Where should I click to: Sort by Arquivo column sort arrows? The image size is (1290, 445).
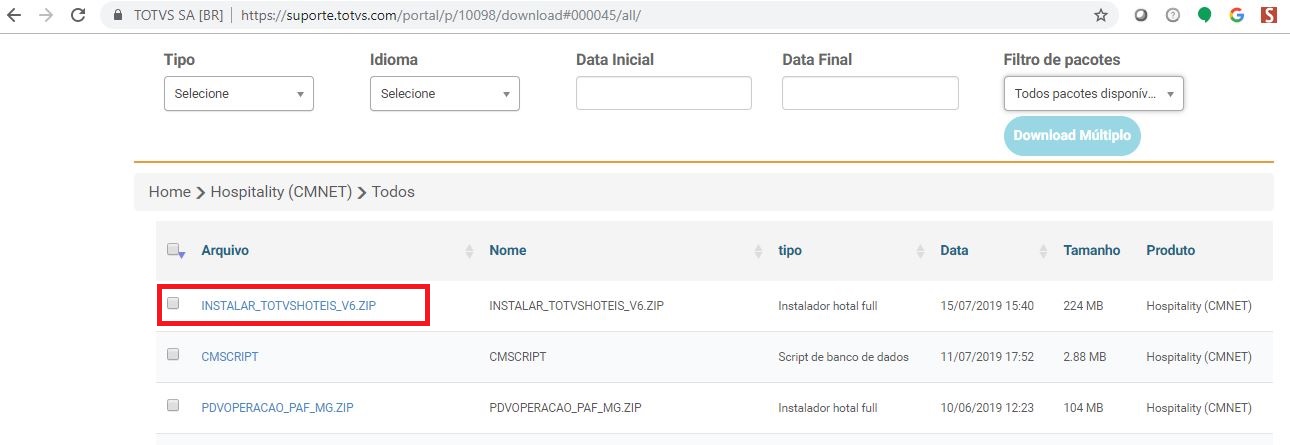469,251
